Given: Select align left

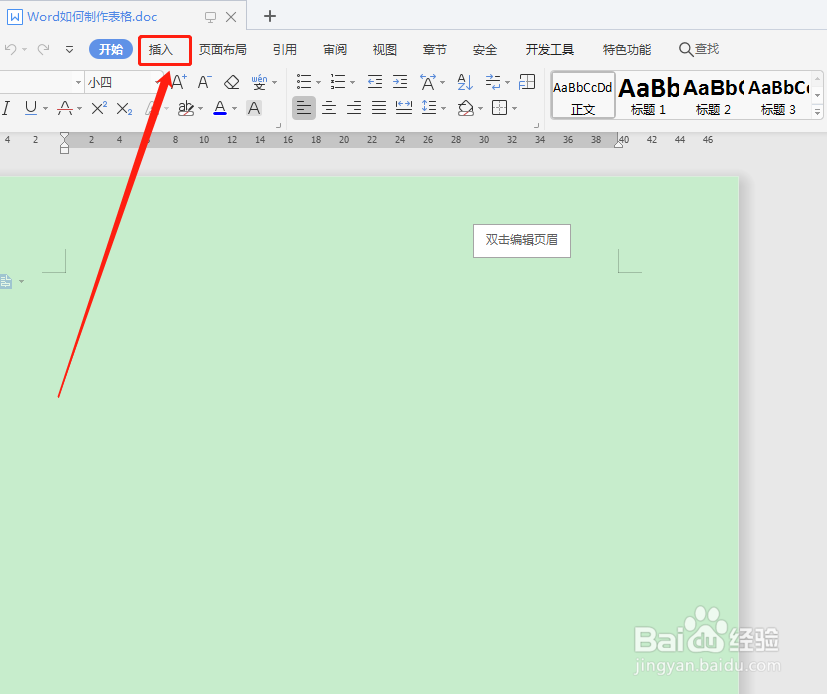Looking at the screenshot, I should 304,108.
